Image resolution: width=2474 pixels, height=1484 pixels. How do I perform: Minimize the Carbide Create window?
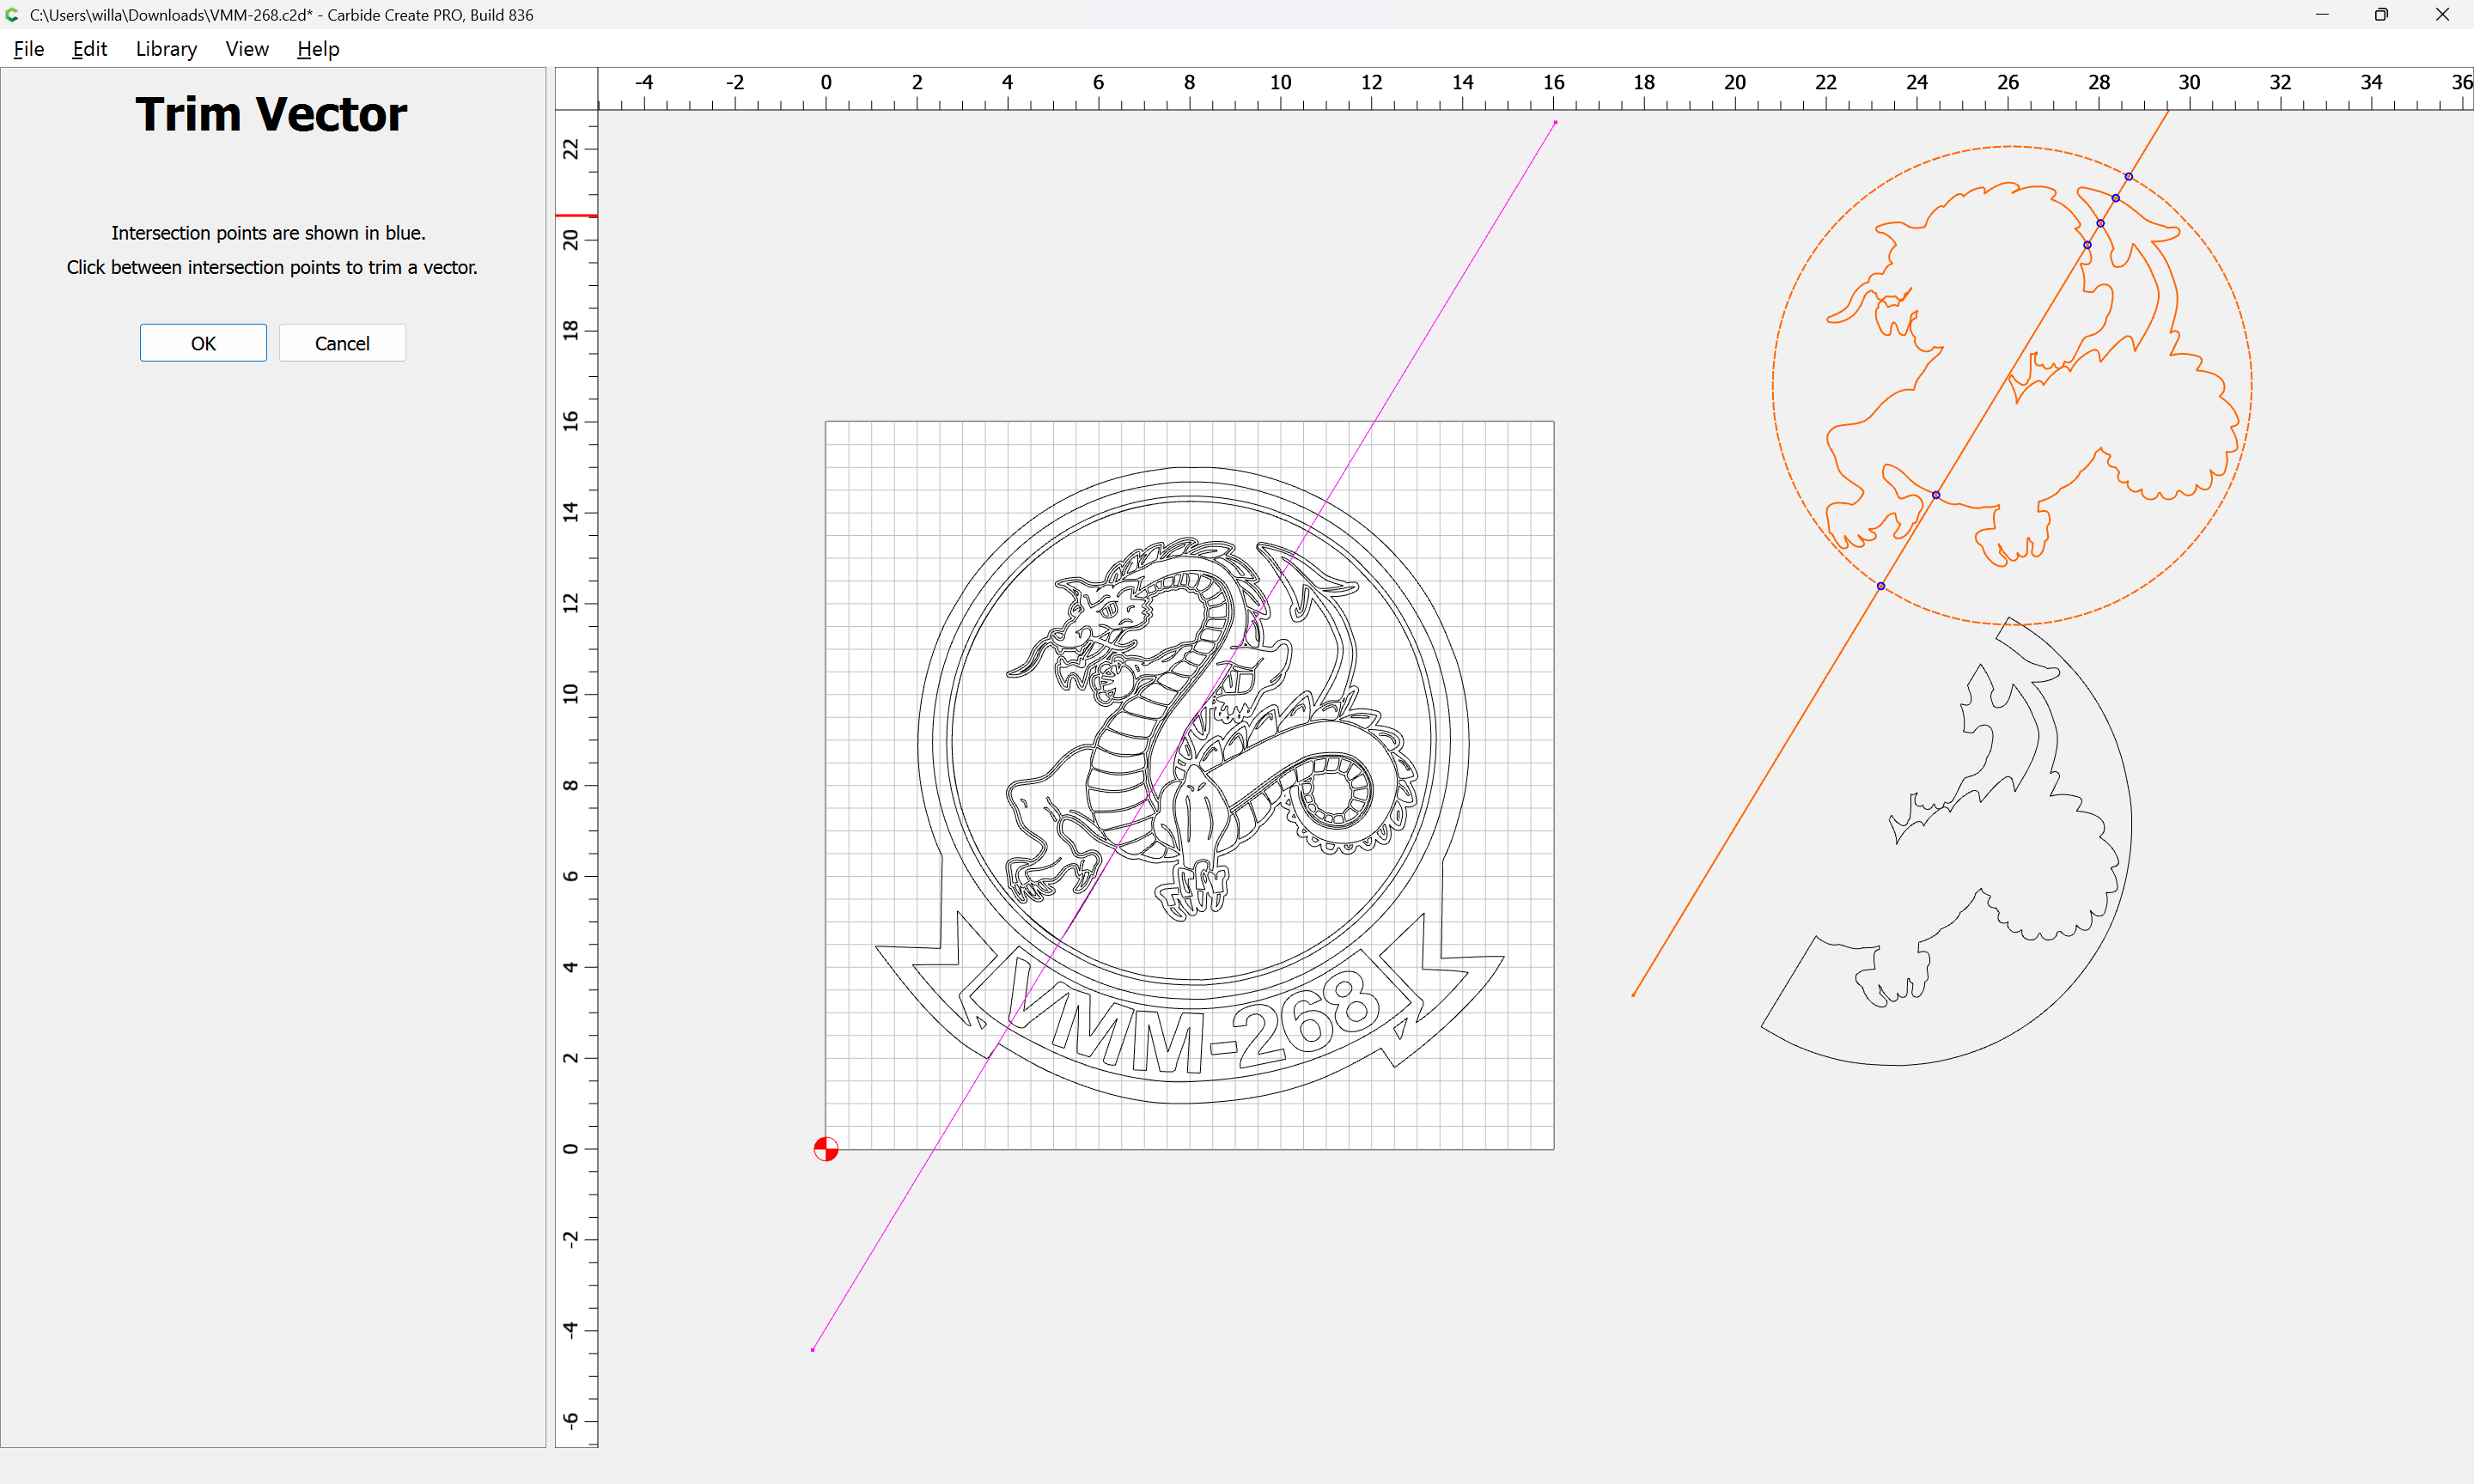point(2322,15)
